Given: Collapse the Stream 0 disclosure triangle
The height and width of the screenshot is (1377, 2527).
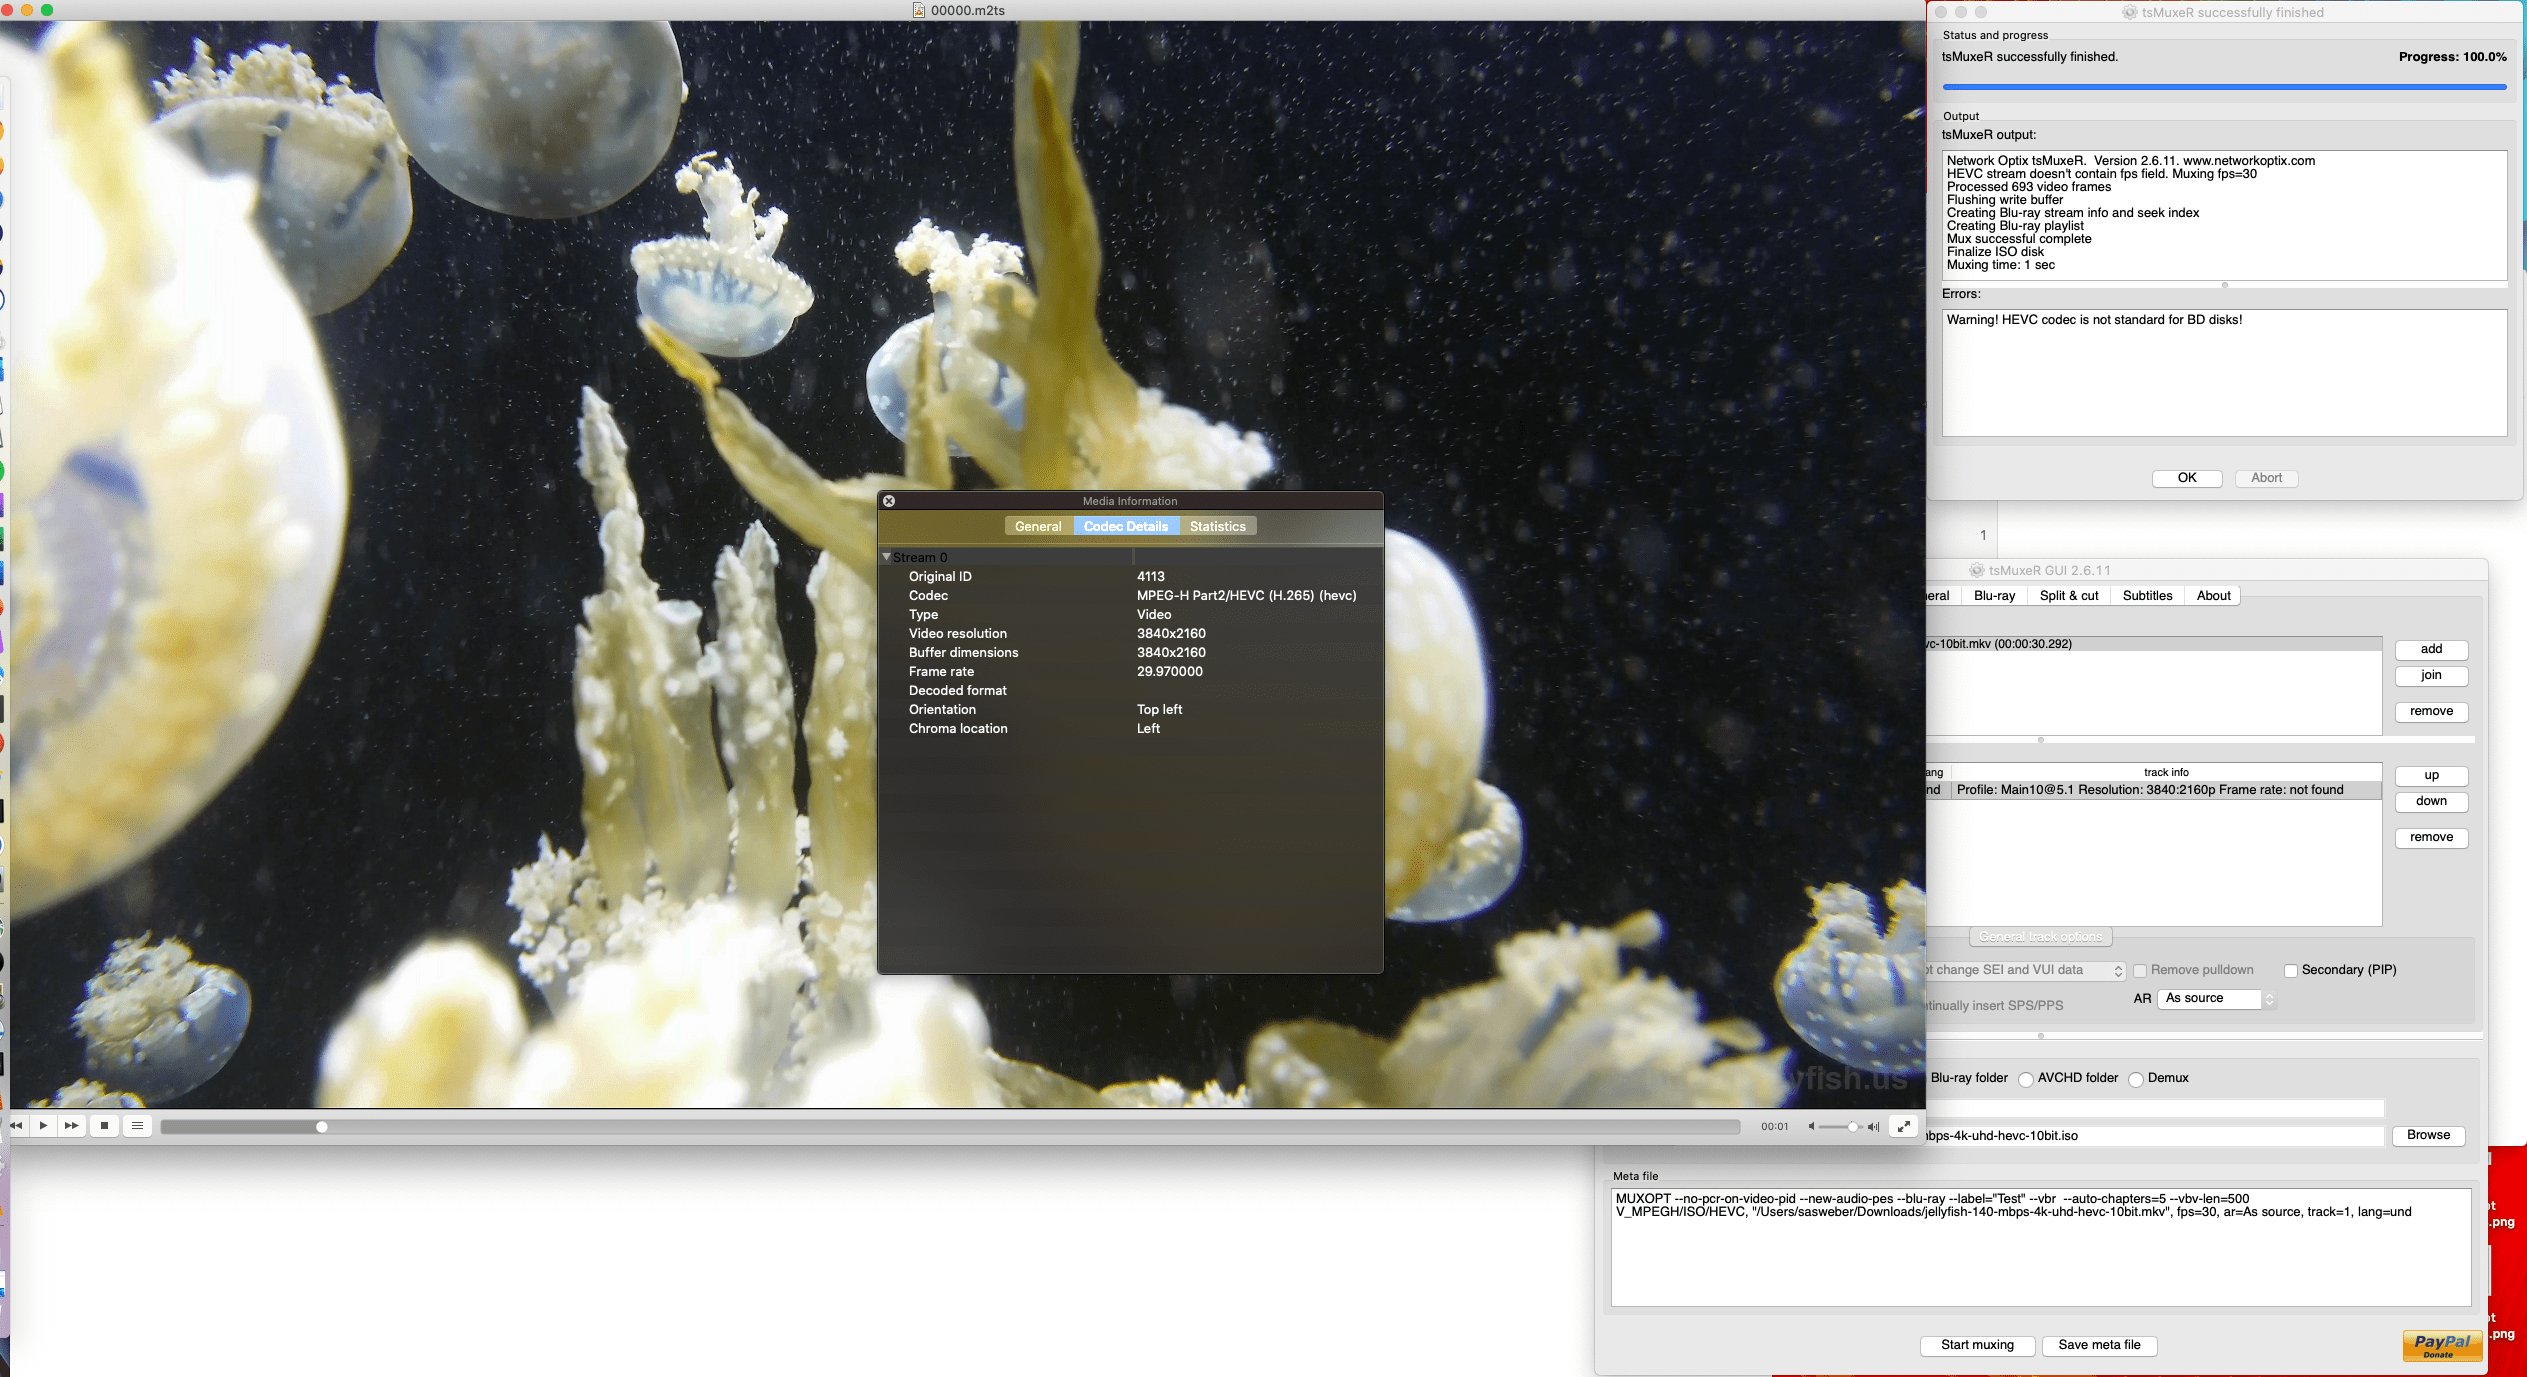Looking at the screenshot, I should (886, 557).
